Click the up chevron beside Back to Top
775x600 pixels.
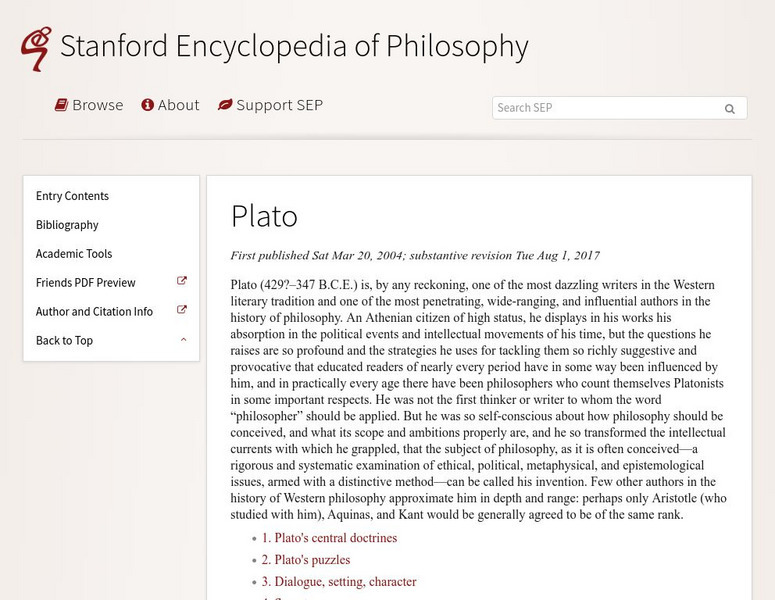pos(183,340)
